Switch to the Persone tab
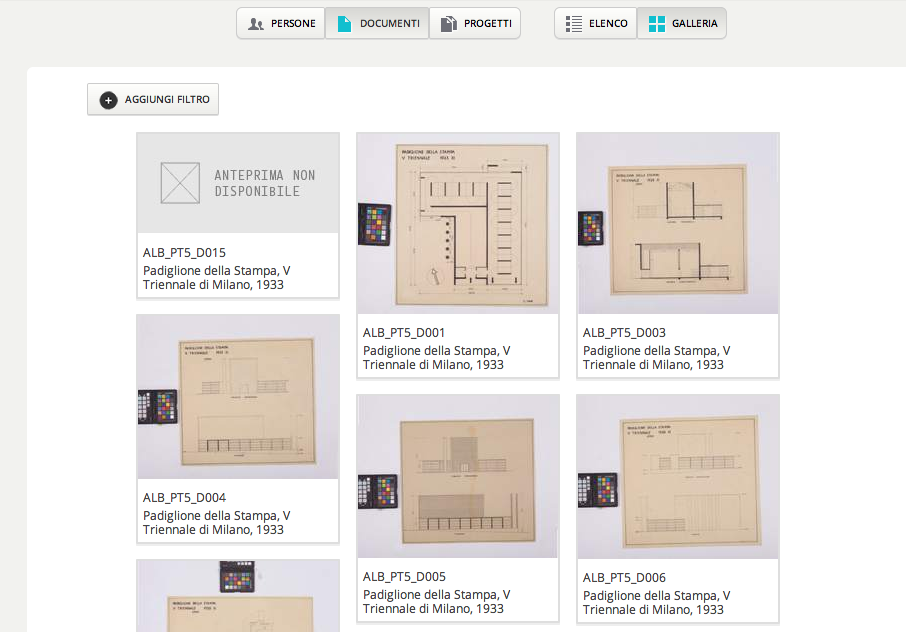The height and width of the screenshot is (632, 906). click(281, 23)
